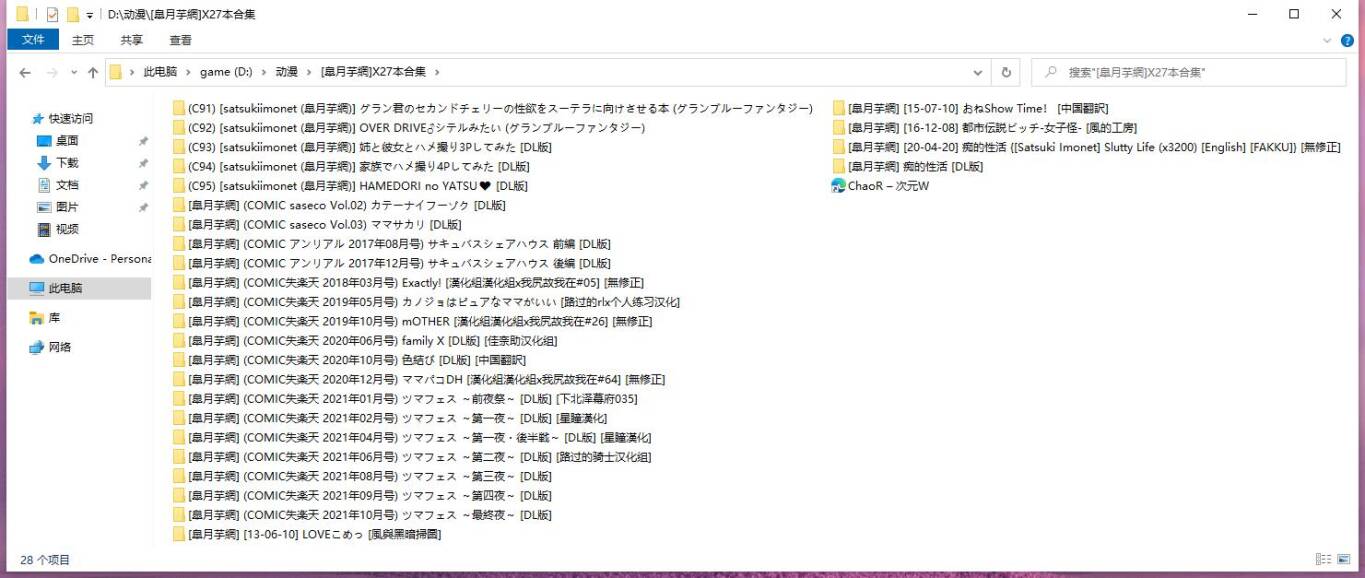Image resolution: width=1365 pixels, height=578 pixels.
Task: Open 桌面 in the navigation pane
Action: coord(67,141)
